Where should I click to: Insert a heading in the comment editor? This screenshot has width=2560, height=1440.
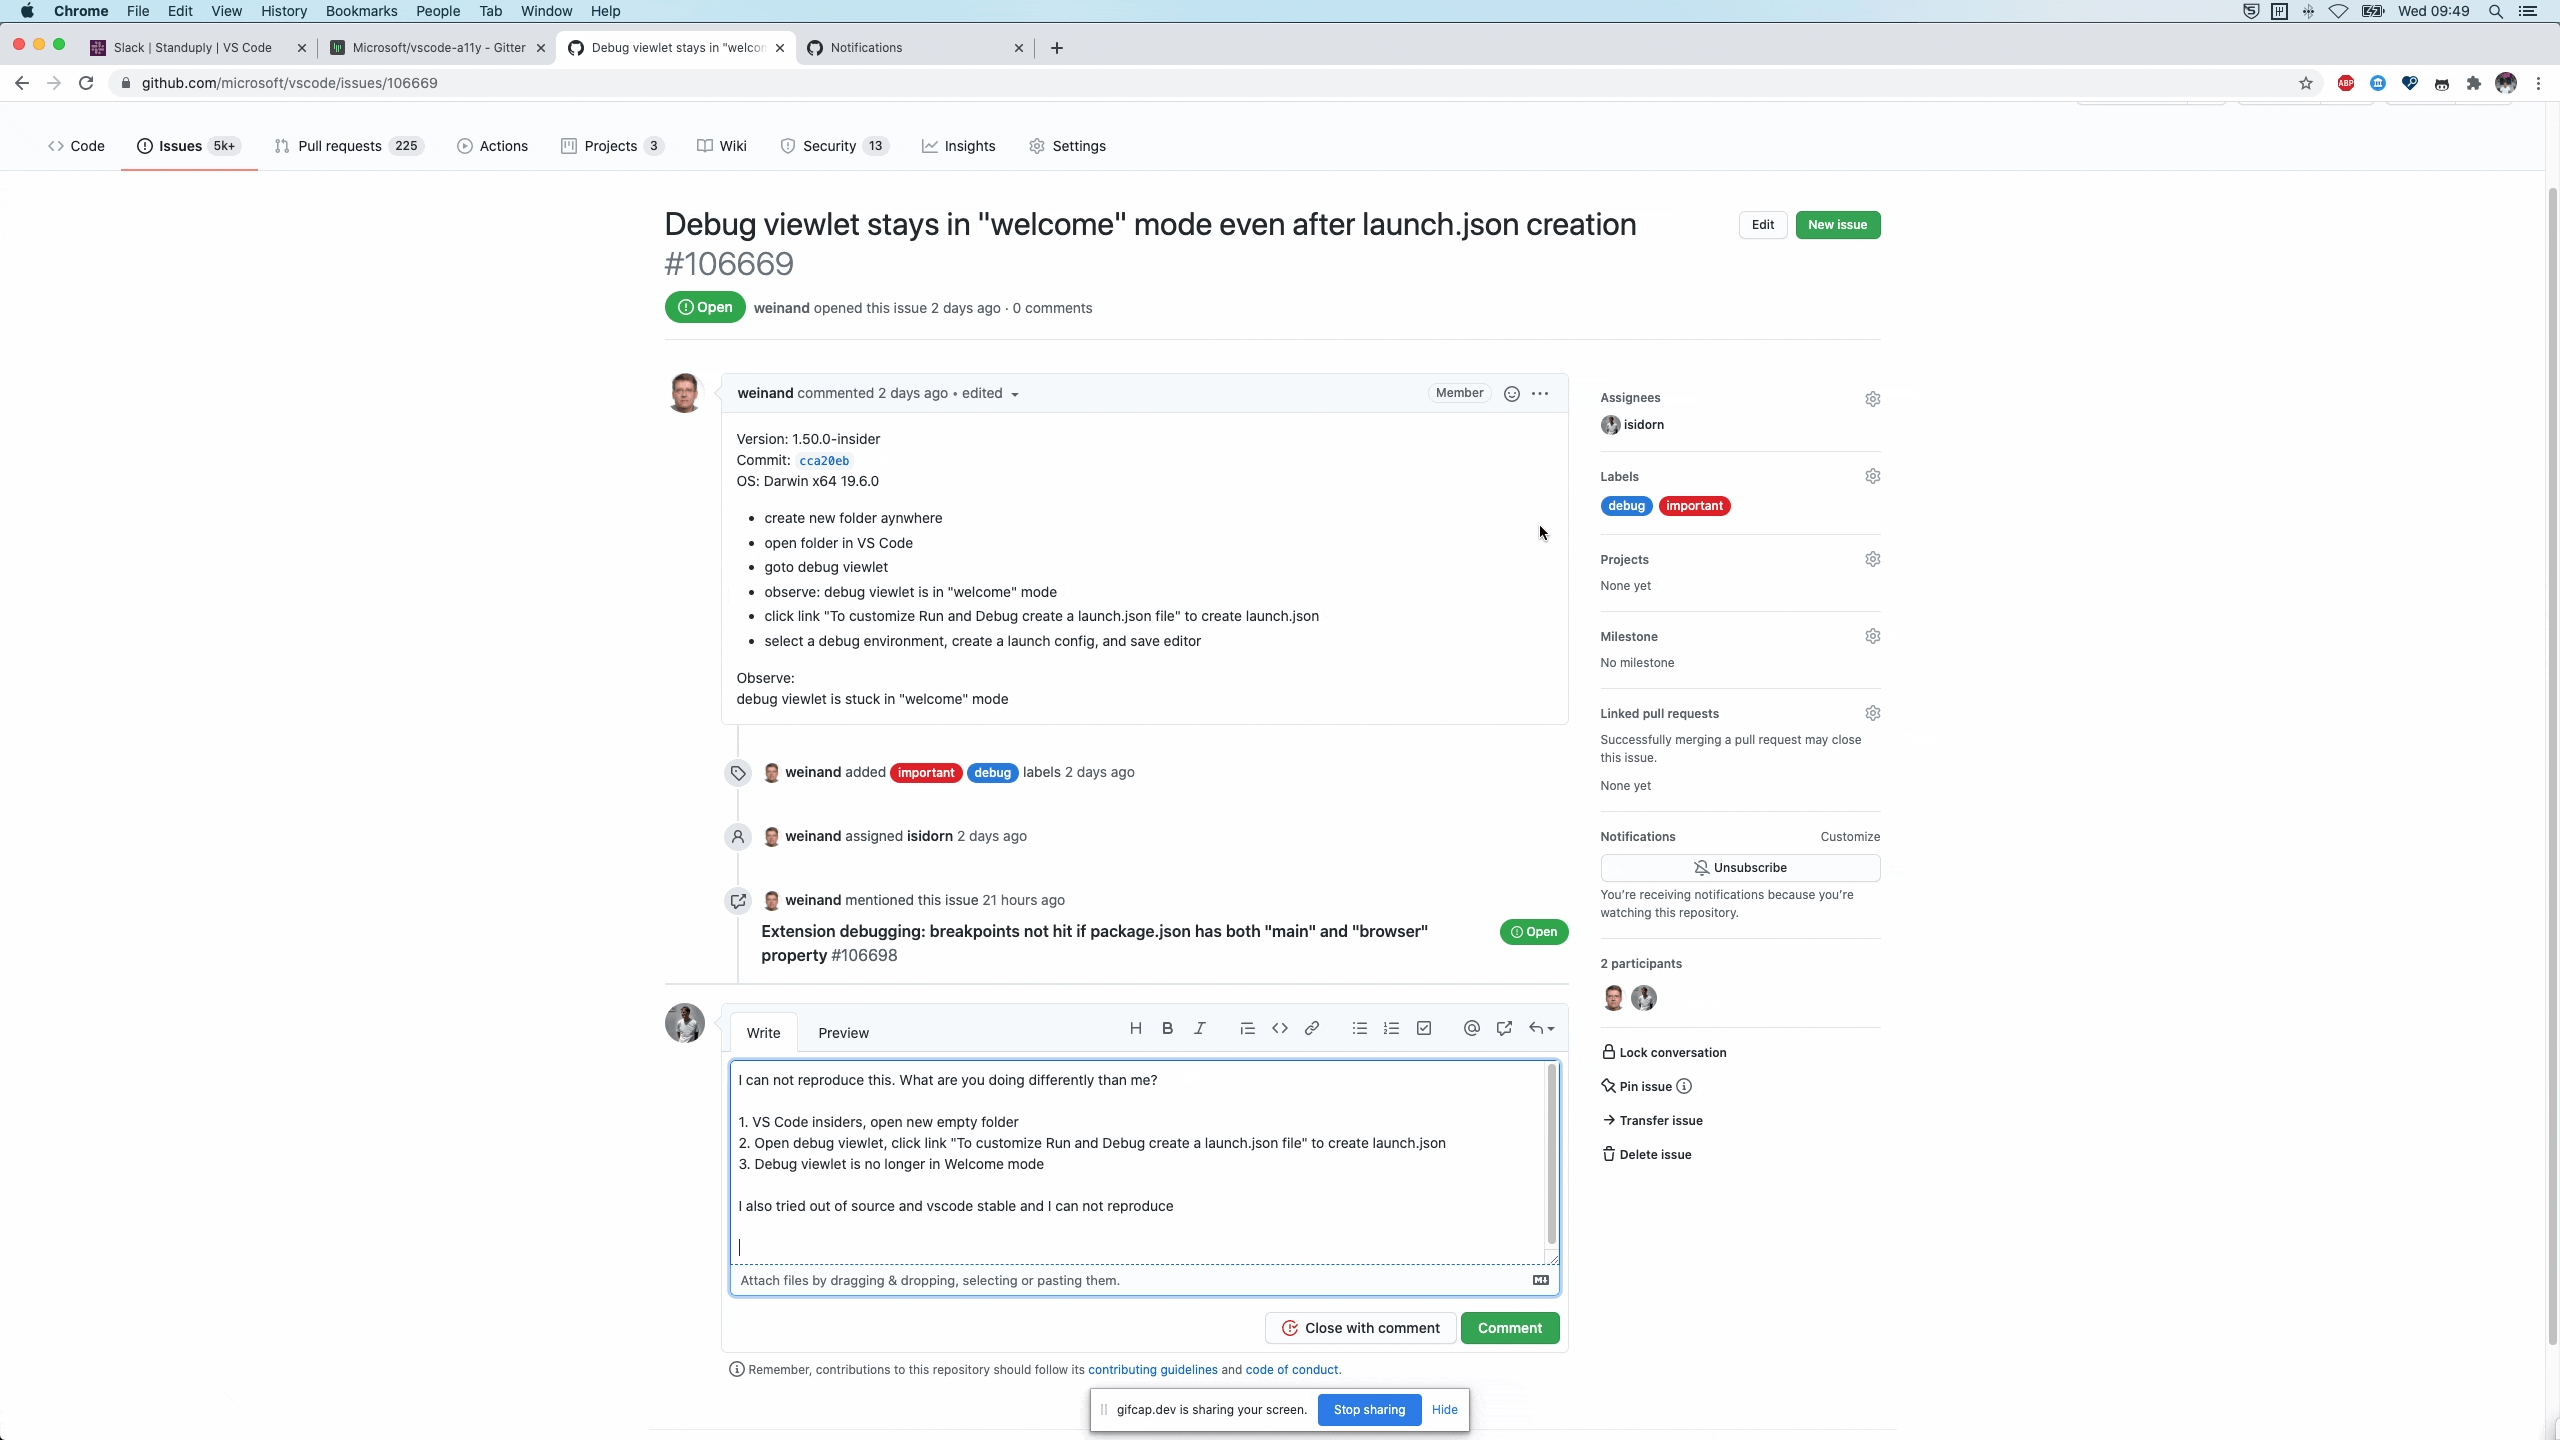1136,1029
